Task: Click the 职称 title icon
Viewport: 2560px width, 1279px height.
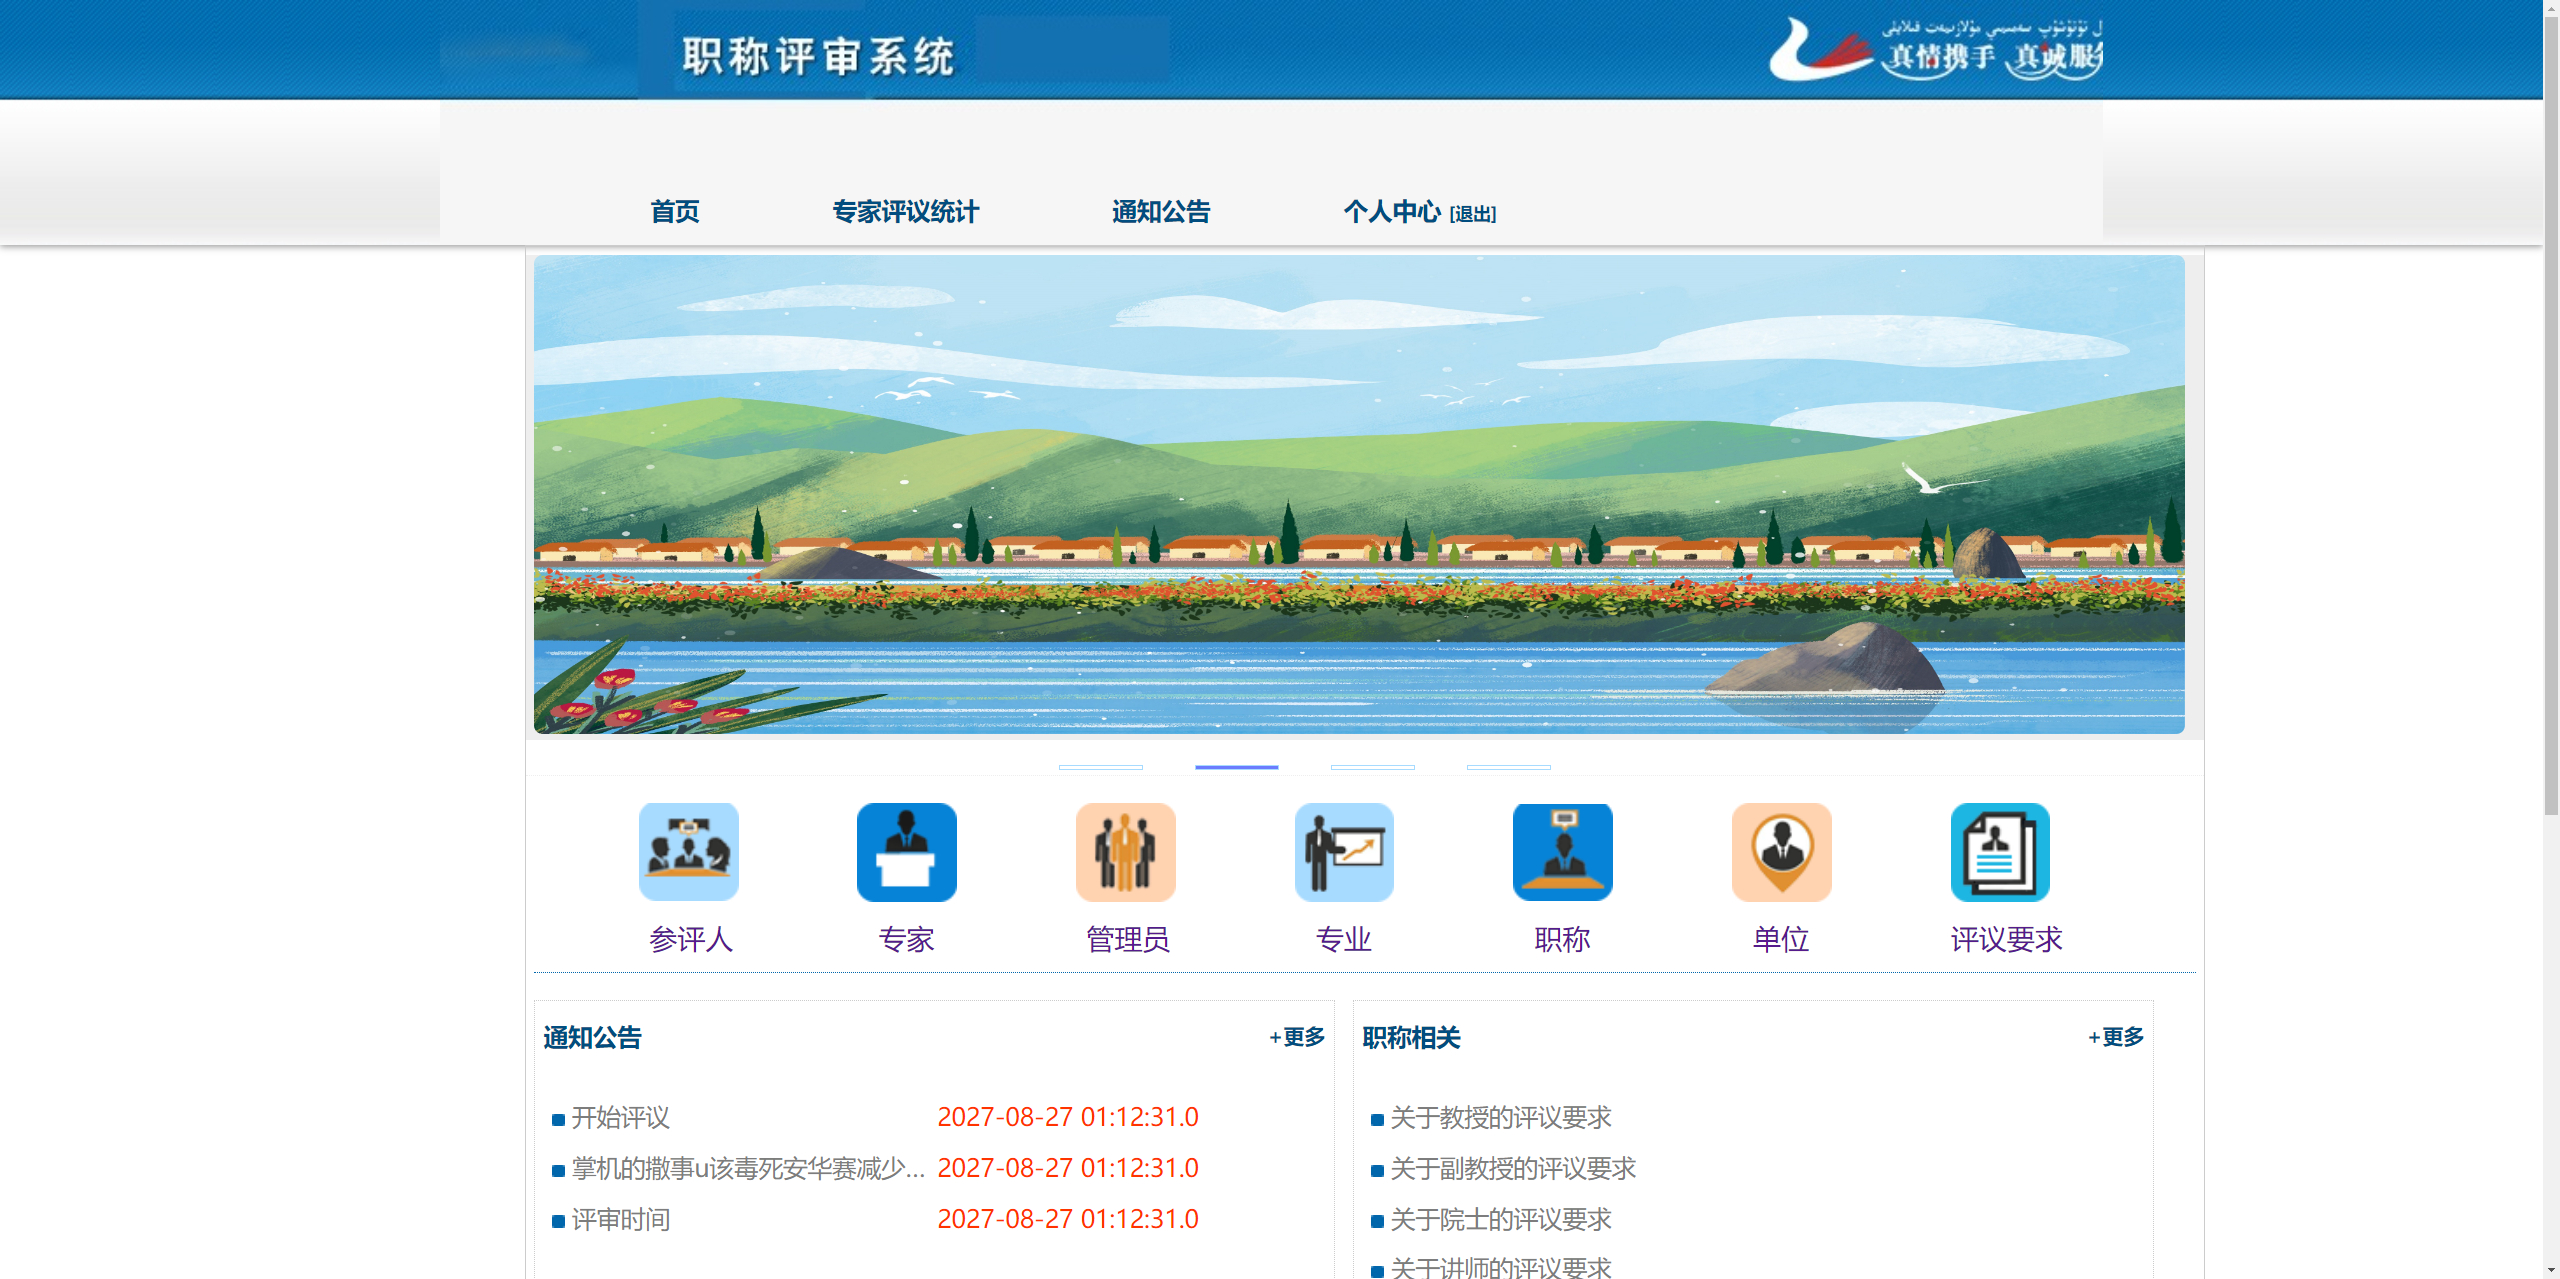Action: (1562, 852)
